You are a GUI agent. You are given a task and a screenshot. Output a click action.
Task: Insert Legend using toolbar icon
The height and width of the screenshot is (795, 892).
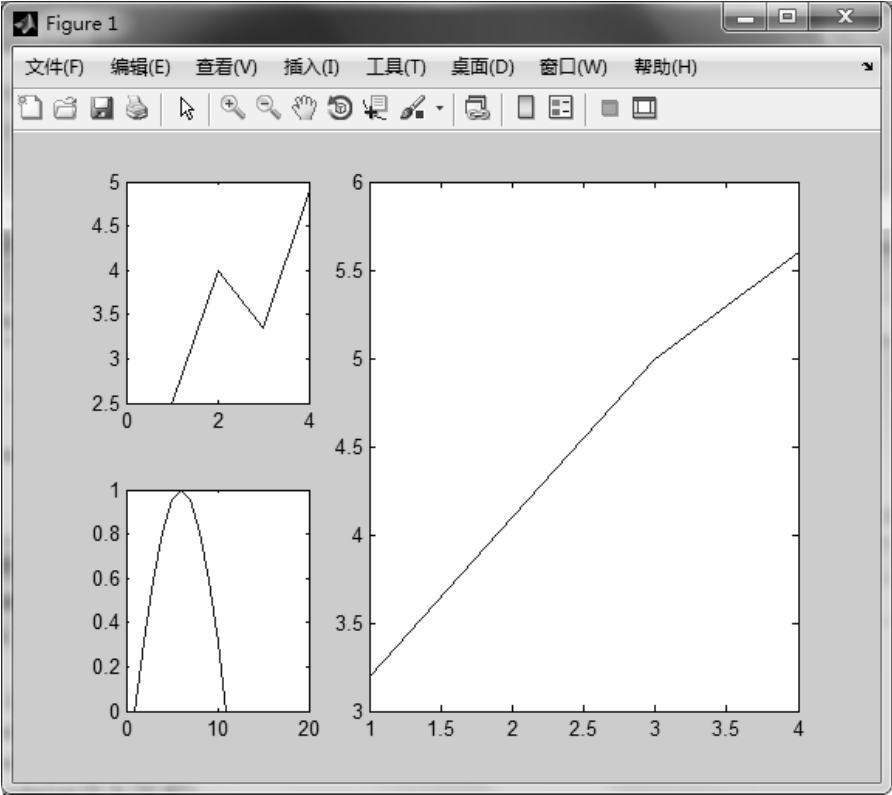561,108
